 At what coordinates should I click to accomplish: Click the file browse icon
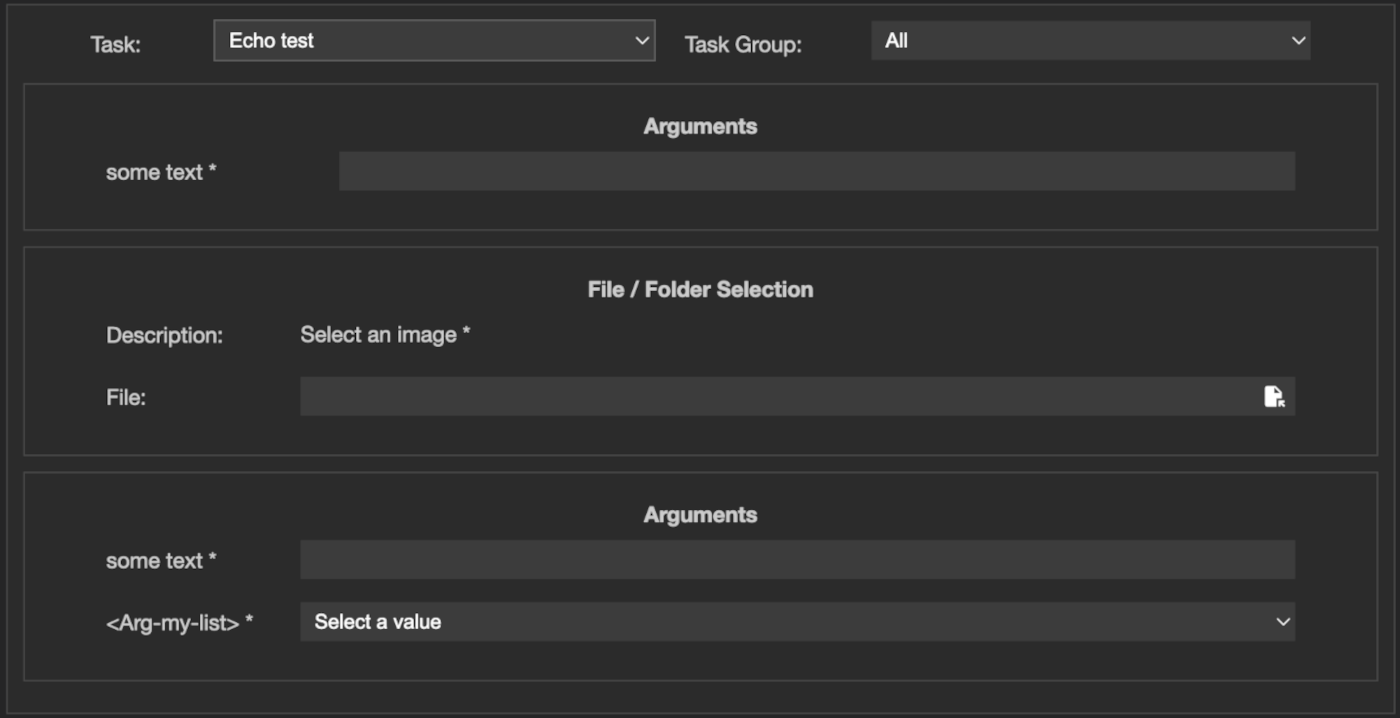click(x=1274, y=397)
